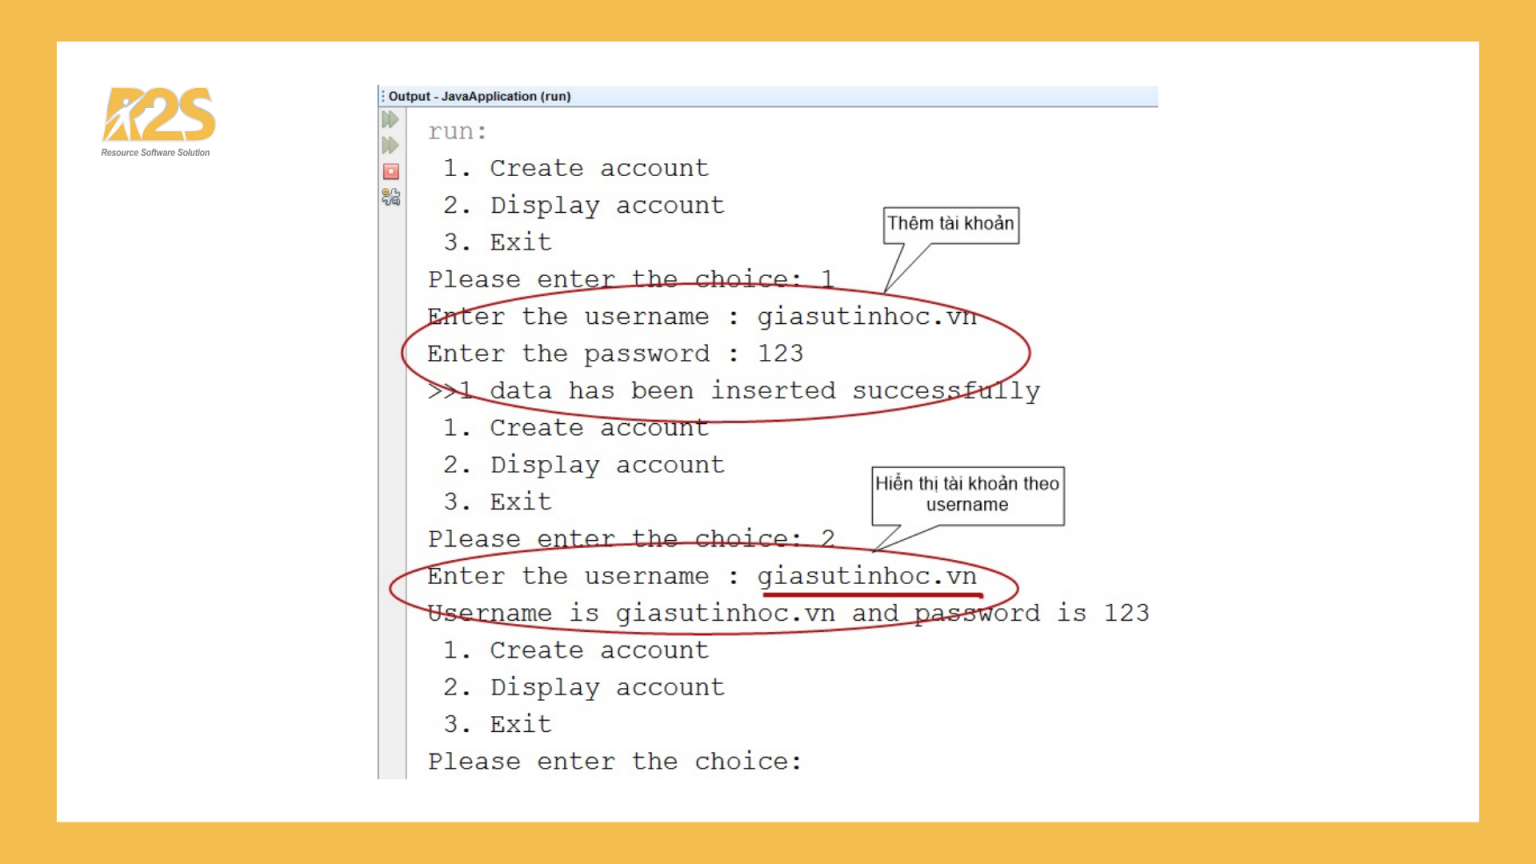This screenshot has height=864, width=1536.
Task: Click the underlined giasutinhoc.vn link
Action: 866,576
